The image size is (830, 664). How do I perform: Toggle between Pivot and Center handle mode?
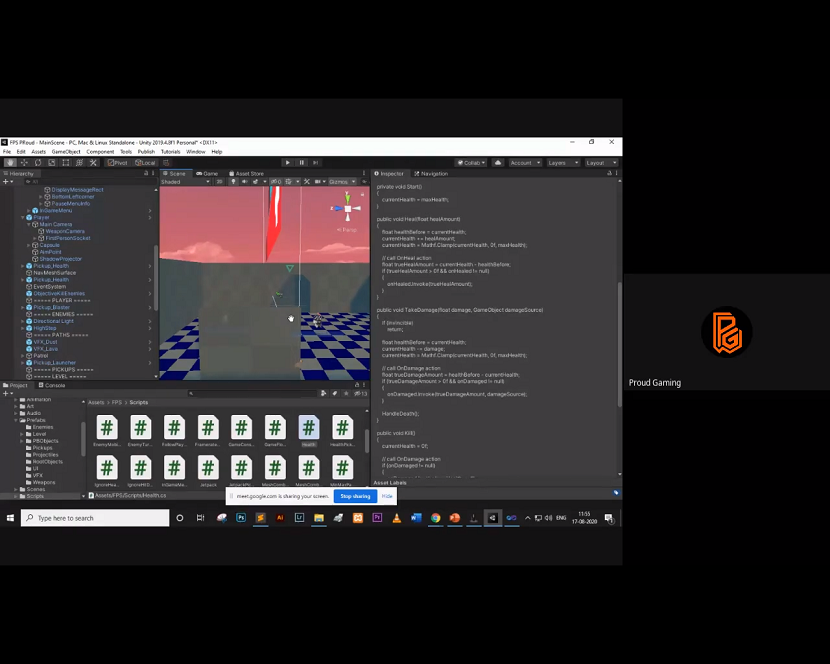(120, 162)
